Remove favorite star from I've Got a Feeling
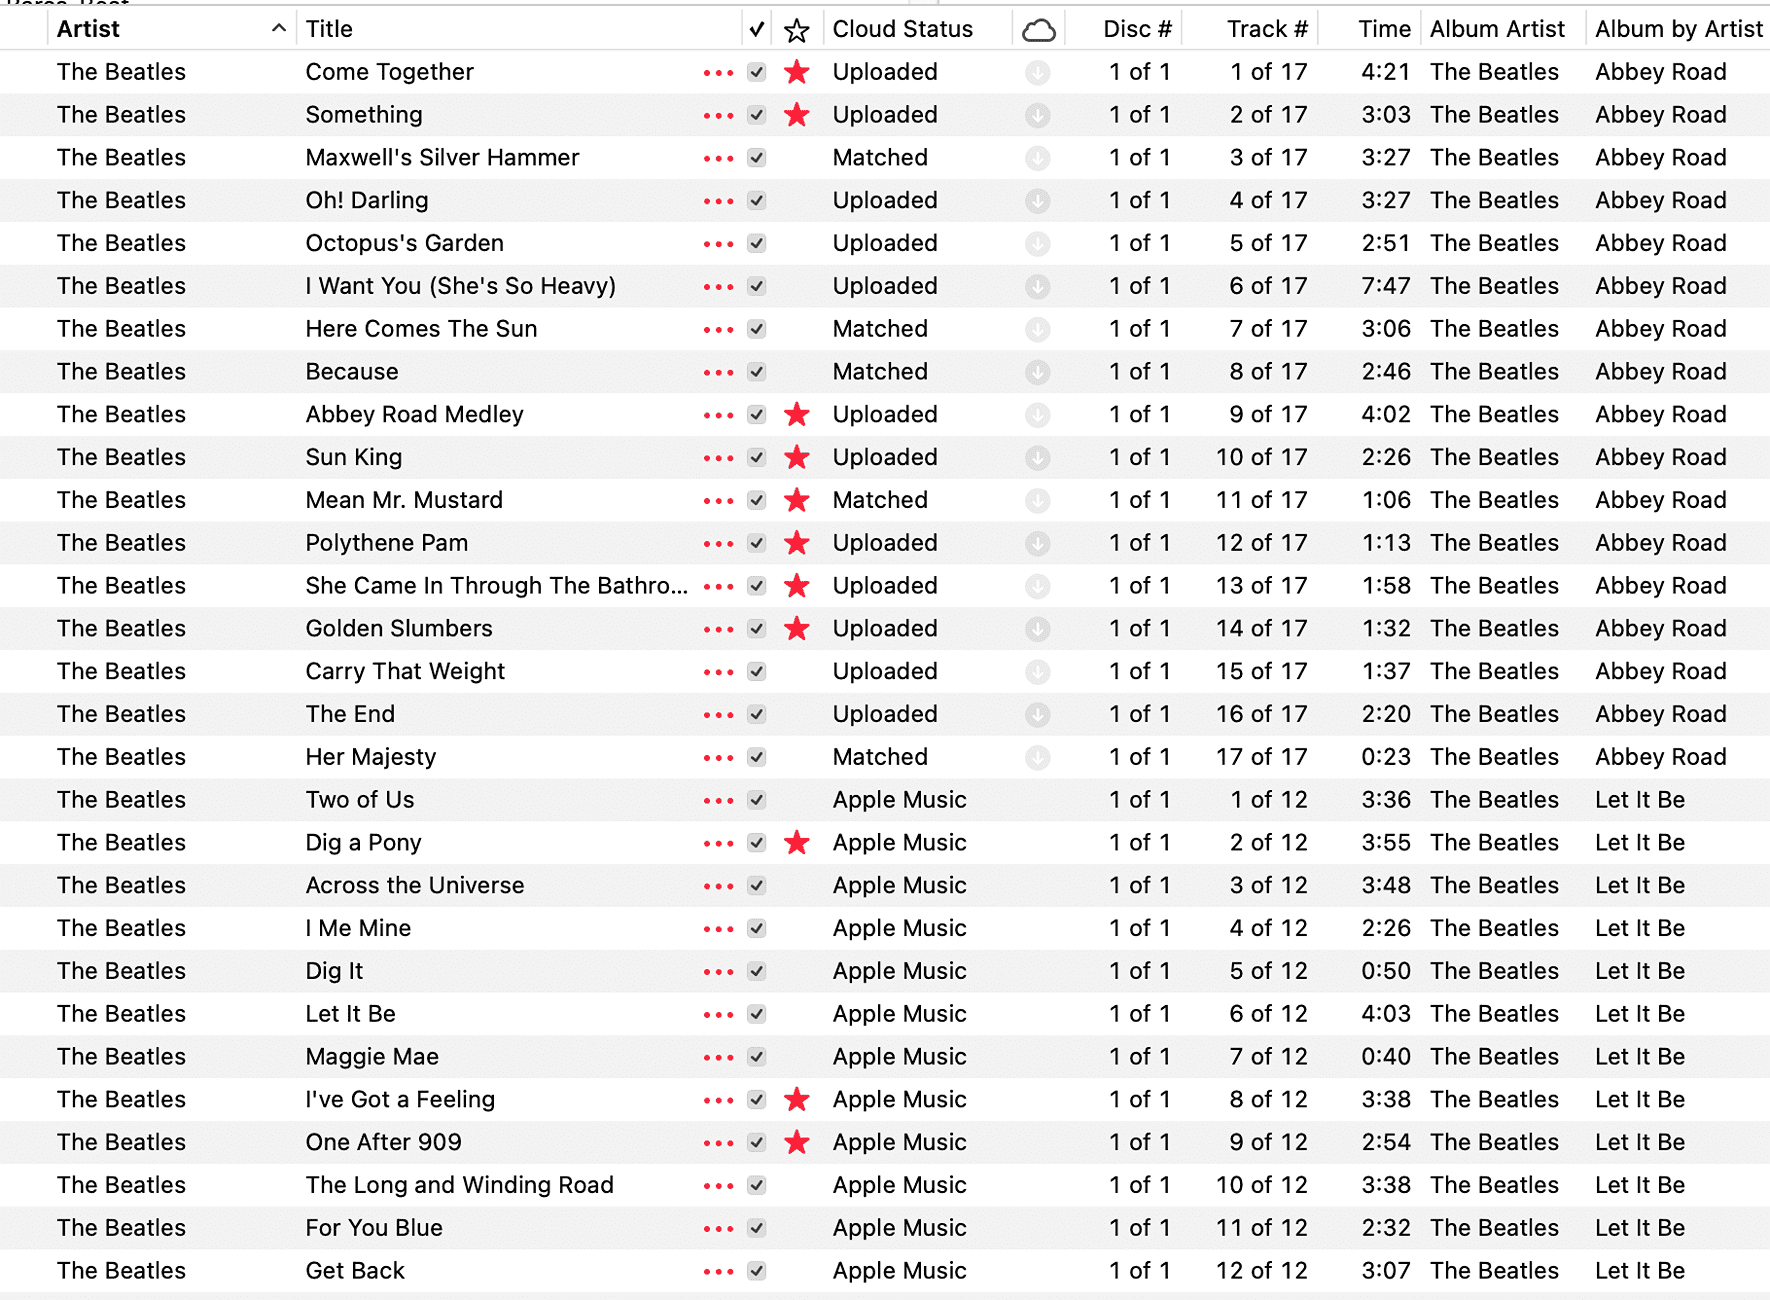This screenshot has width=1770, height=1300. click(x=797, y=1100)
